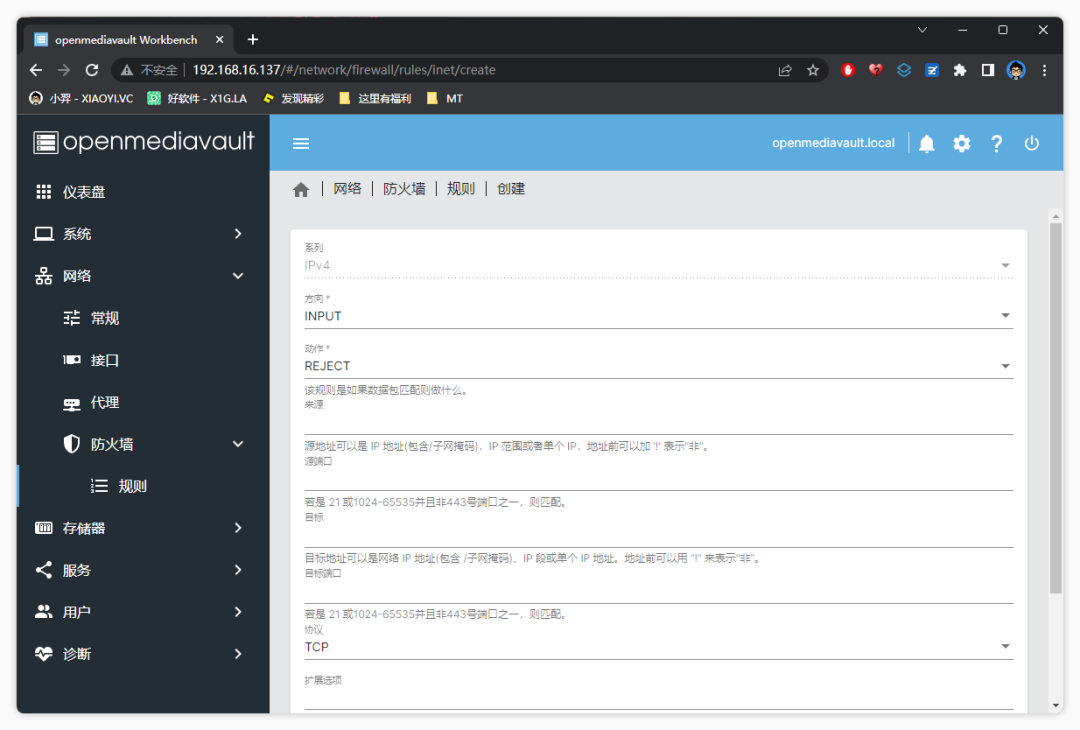This screenshot has width=1080, height=730.
Task: Reload the page with browser refresh icon
Action: coord(92,70)
